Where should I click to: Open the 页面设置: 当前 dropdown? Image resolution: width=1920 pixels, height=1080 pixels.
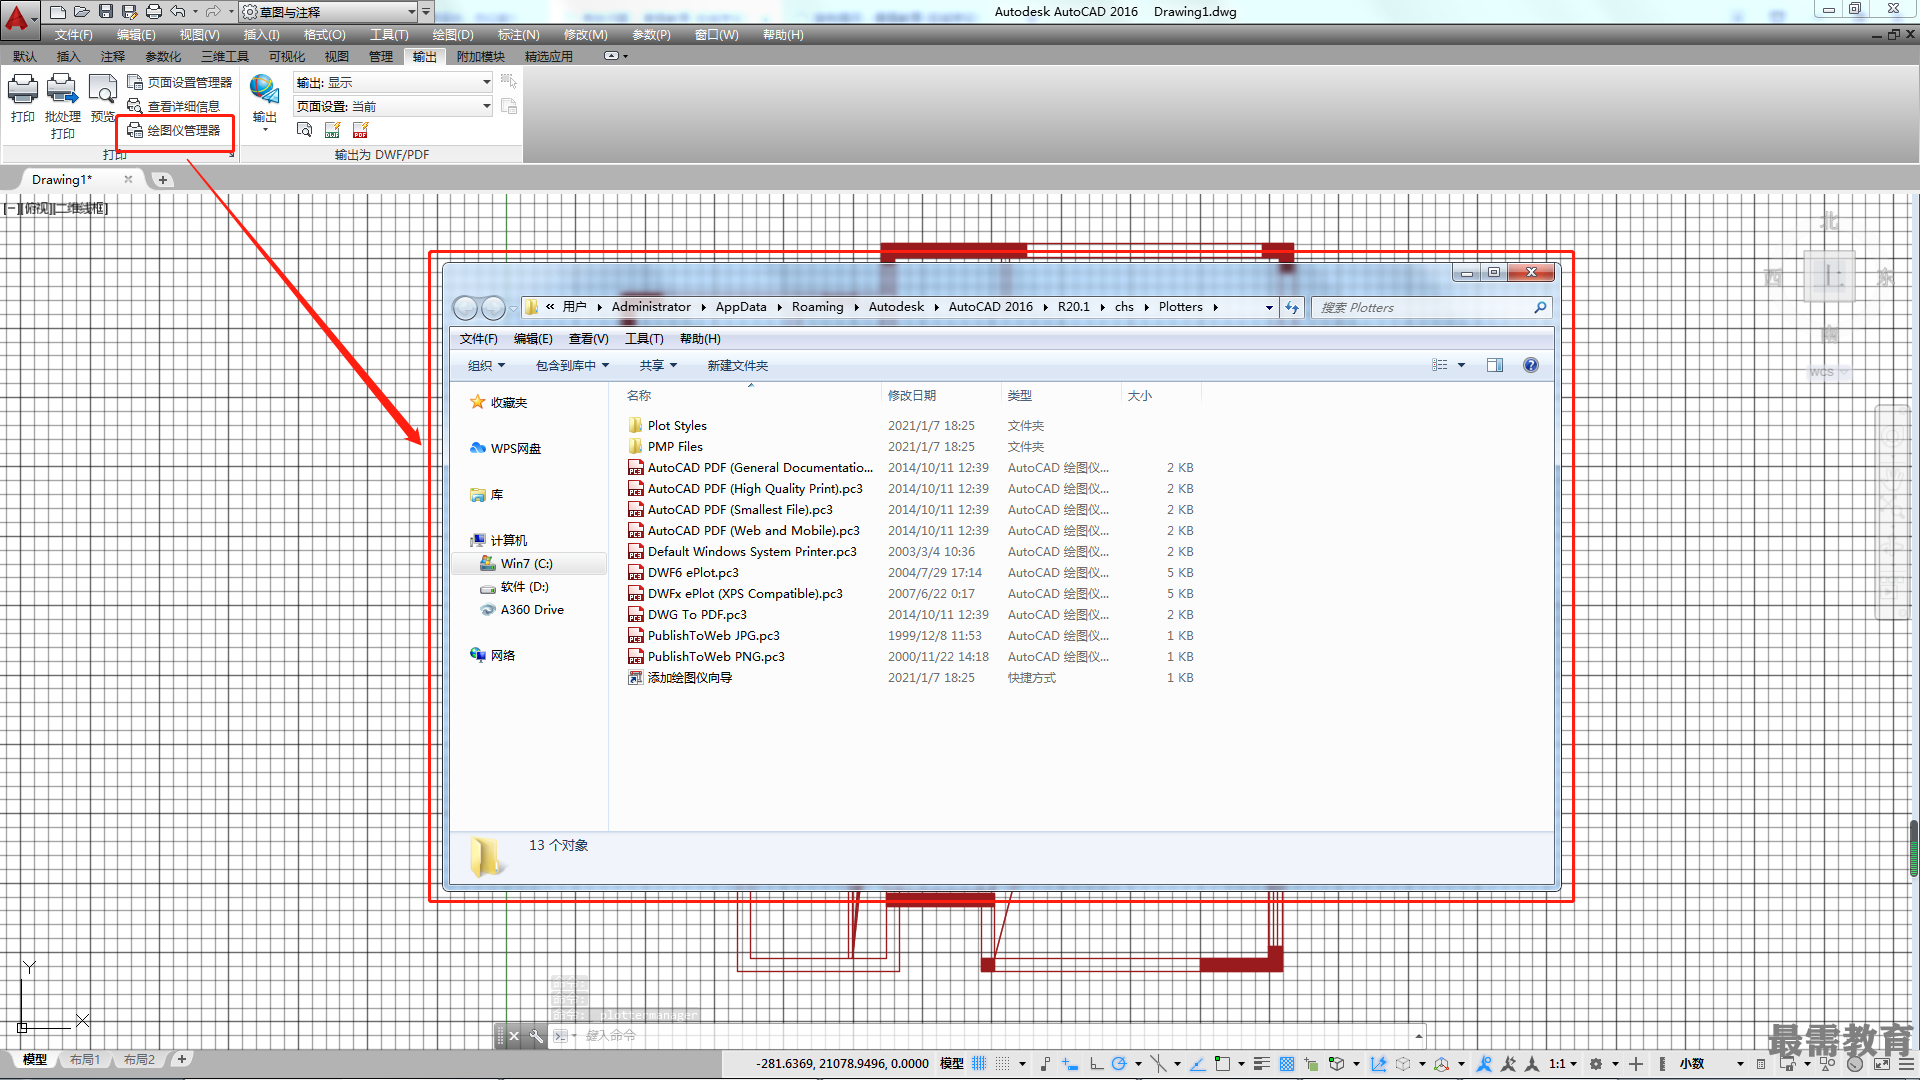tap(393, 106)
